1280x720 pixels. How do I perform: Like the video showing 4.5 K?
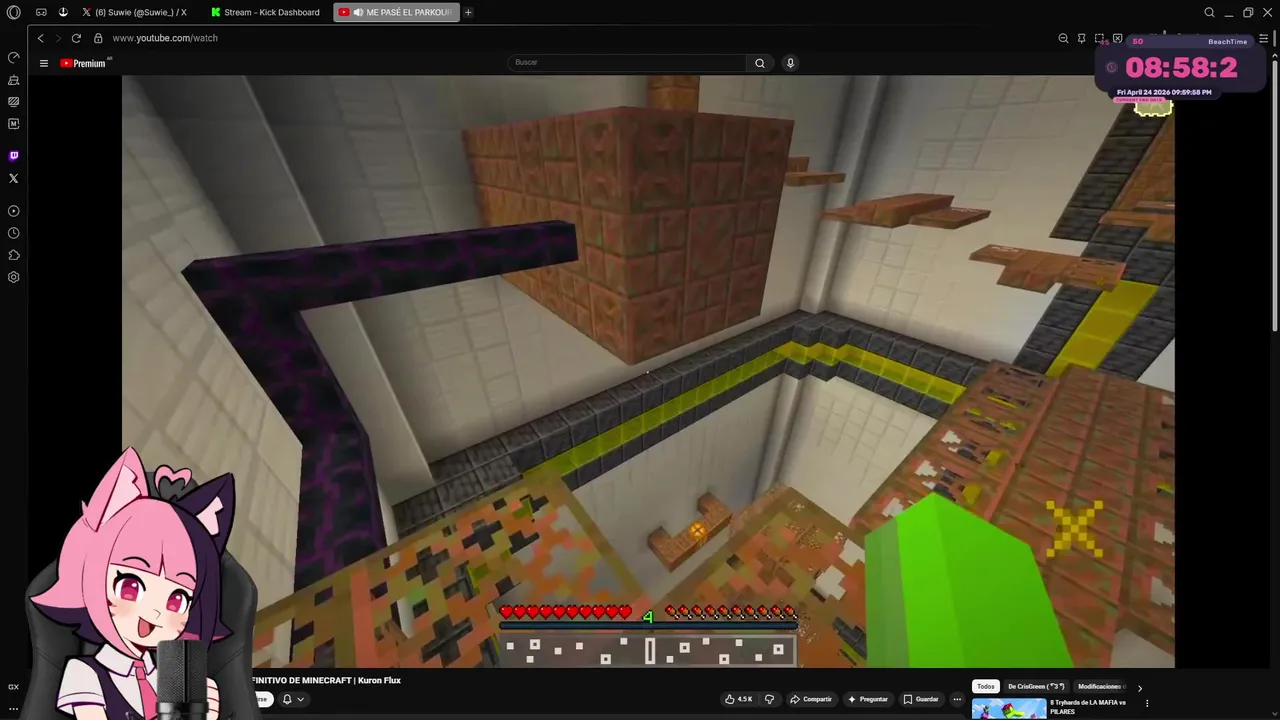[739, 699]
